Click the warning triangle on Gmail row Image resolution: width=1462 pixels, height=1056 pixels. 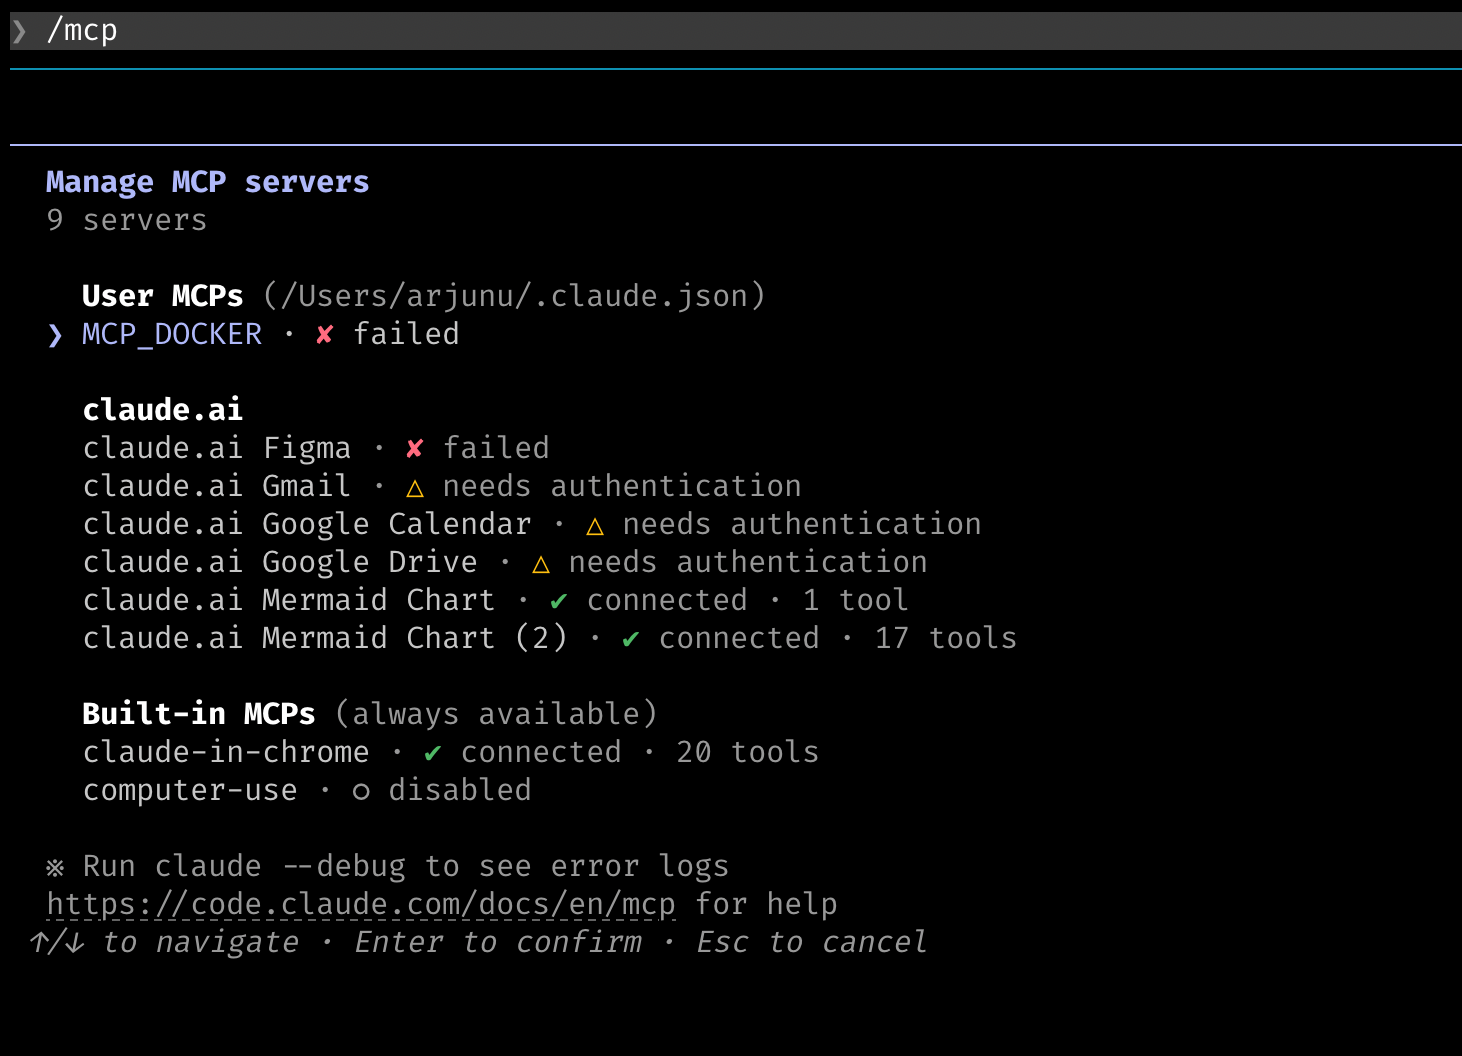pyautogui.click(x=415, y=488)
